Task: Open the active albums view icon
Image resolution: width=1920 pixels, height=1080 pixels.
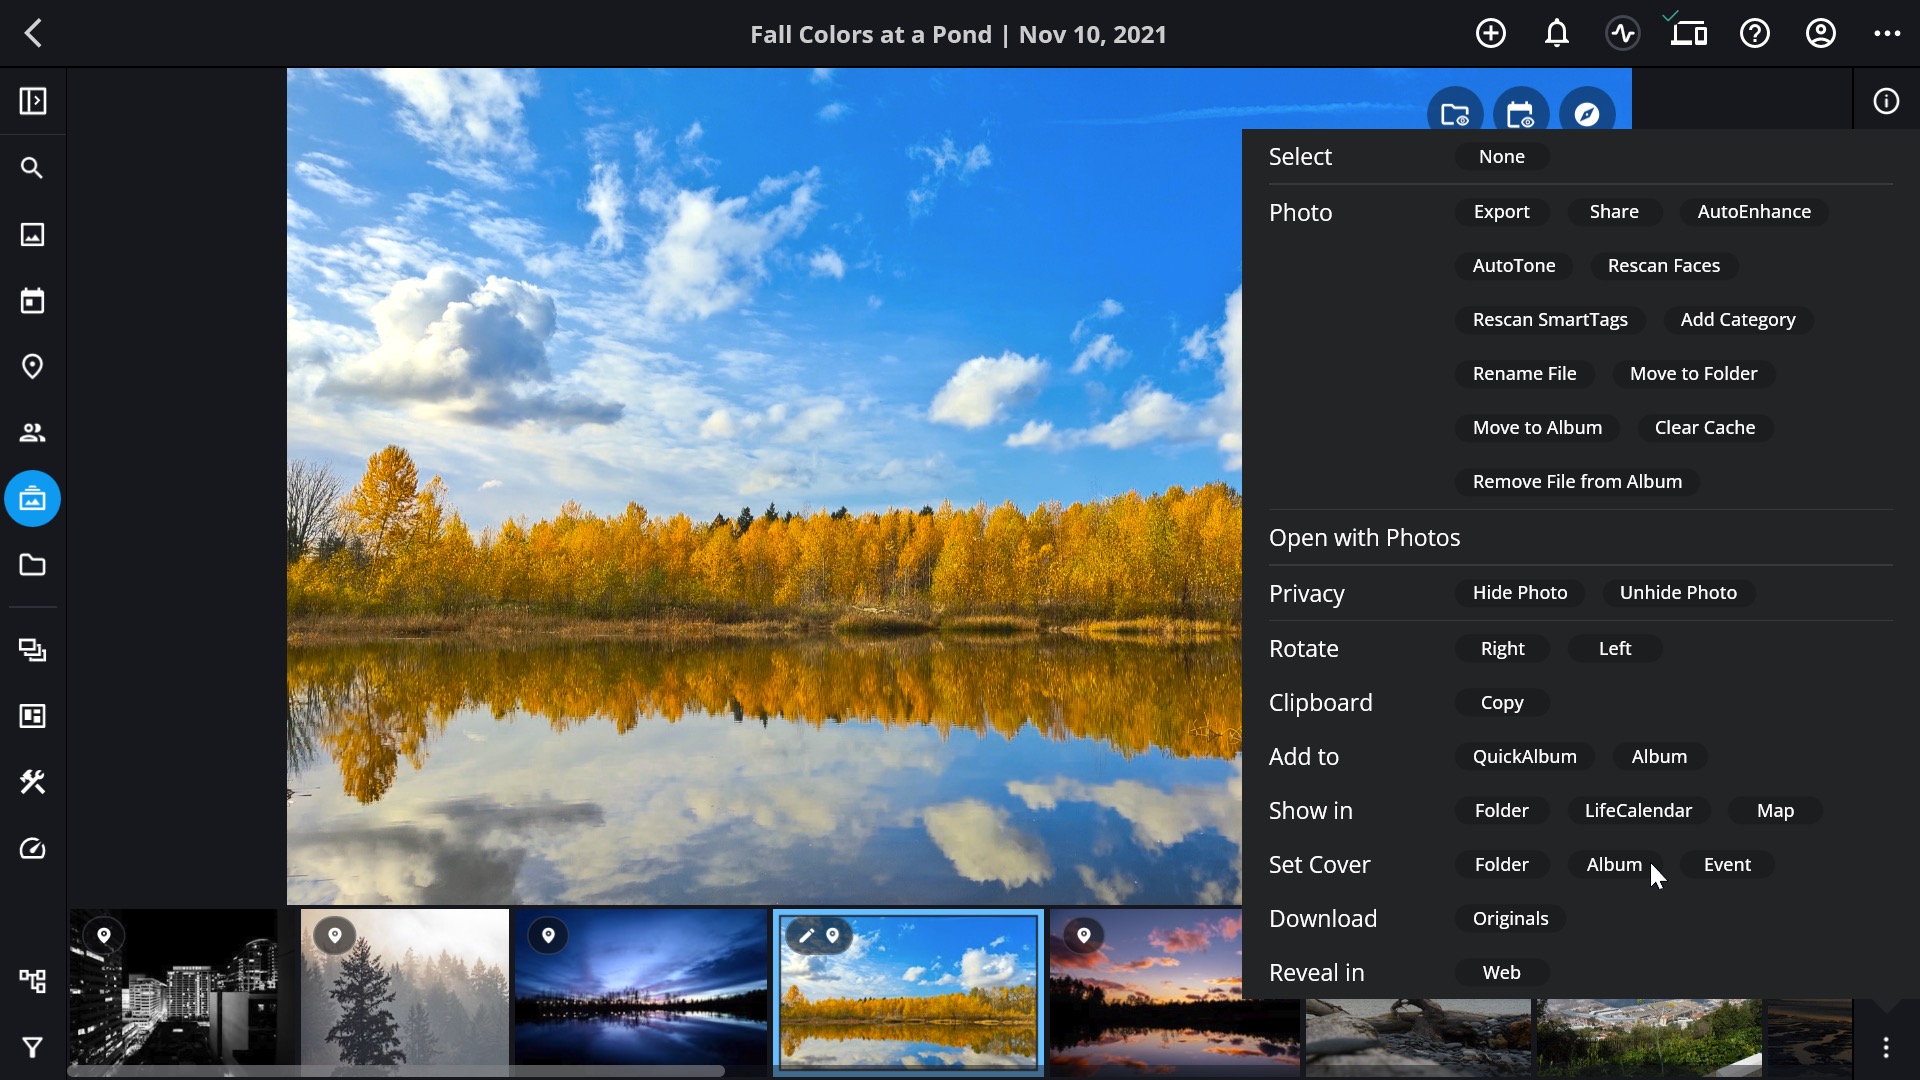Action: coord(33,498)
